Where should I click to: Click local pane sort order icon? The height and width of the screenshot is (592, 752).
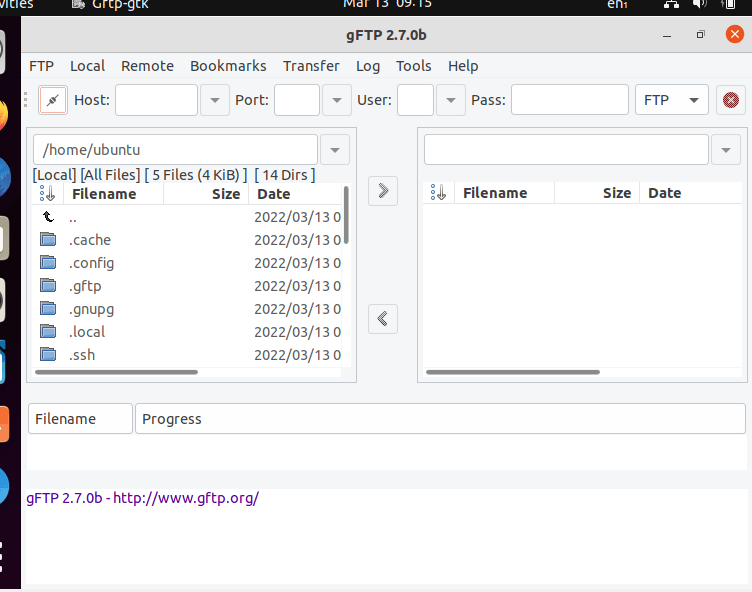[x=47, y=194]
